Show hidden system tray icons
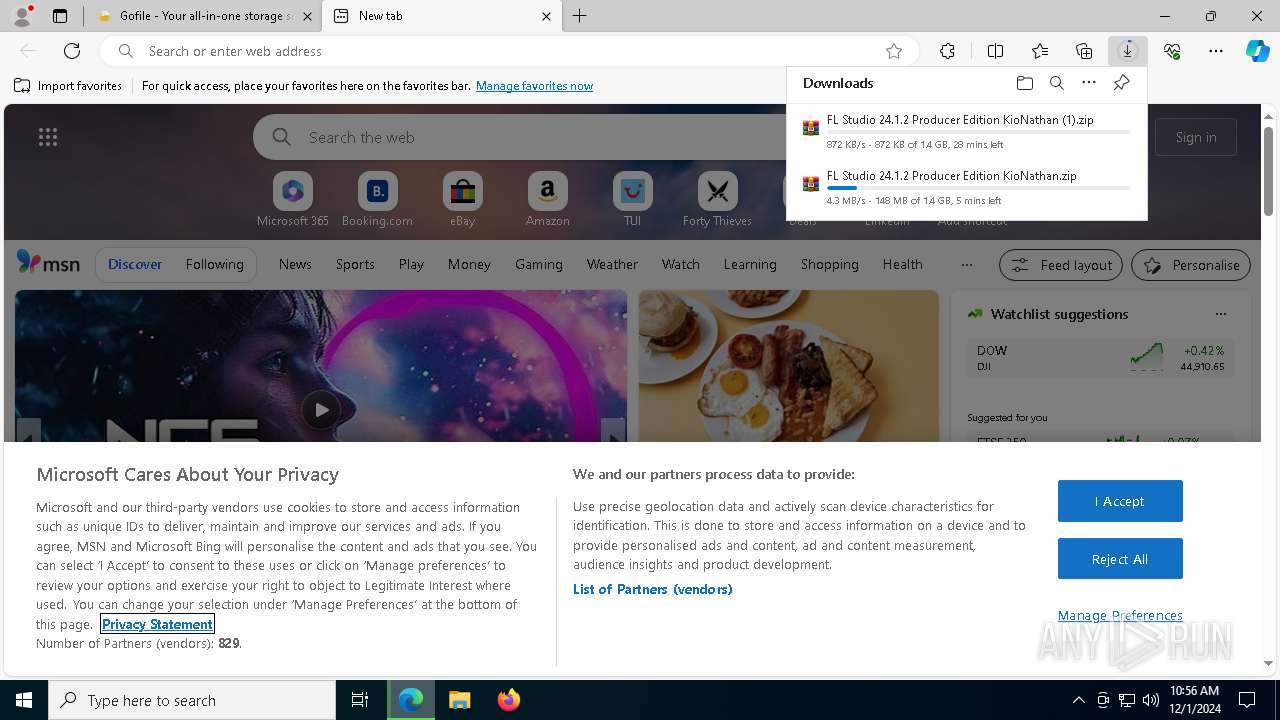Viewport: 1280px width, 720px height. [x=1078, y=700]
